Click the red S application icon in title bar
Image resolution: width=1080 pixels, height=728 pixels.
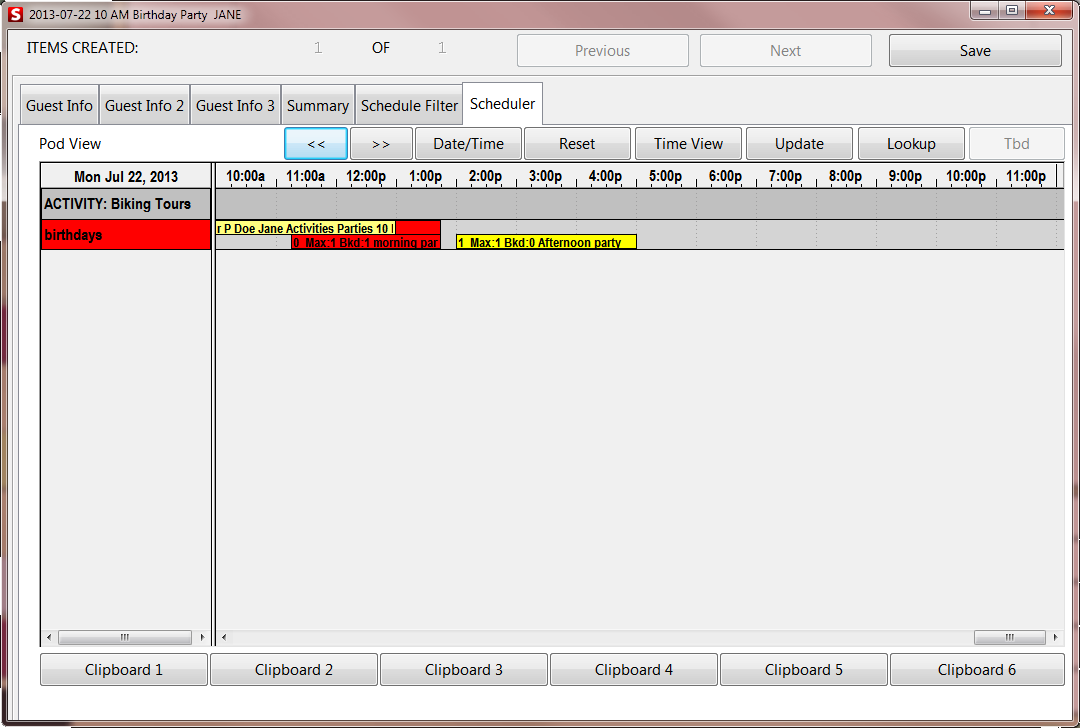(15, 14)
